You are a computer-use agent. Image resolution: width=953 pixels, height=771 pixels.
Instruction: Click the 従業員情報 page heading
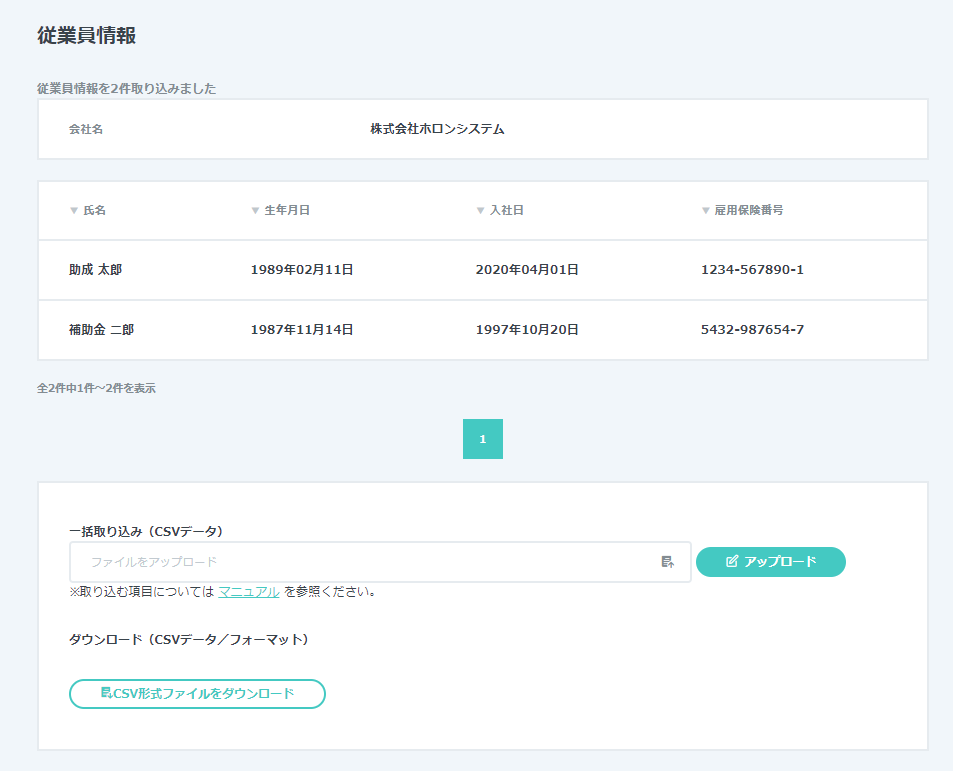click(x=86, y=36)
